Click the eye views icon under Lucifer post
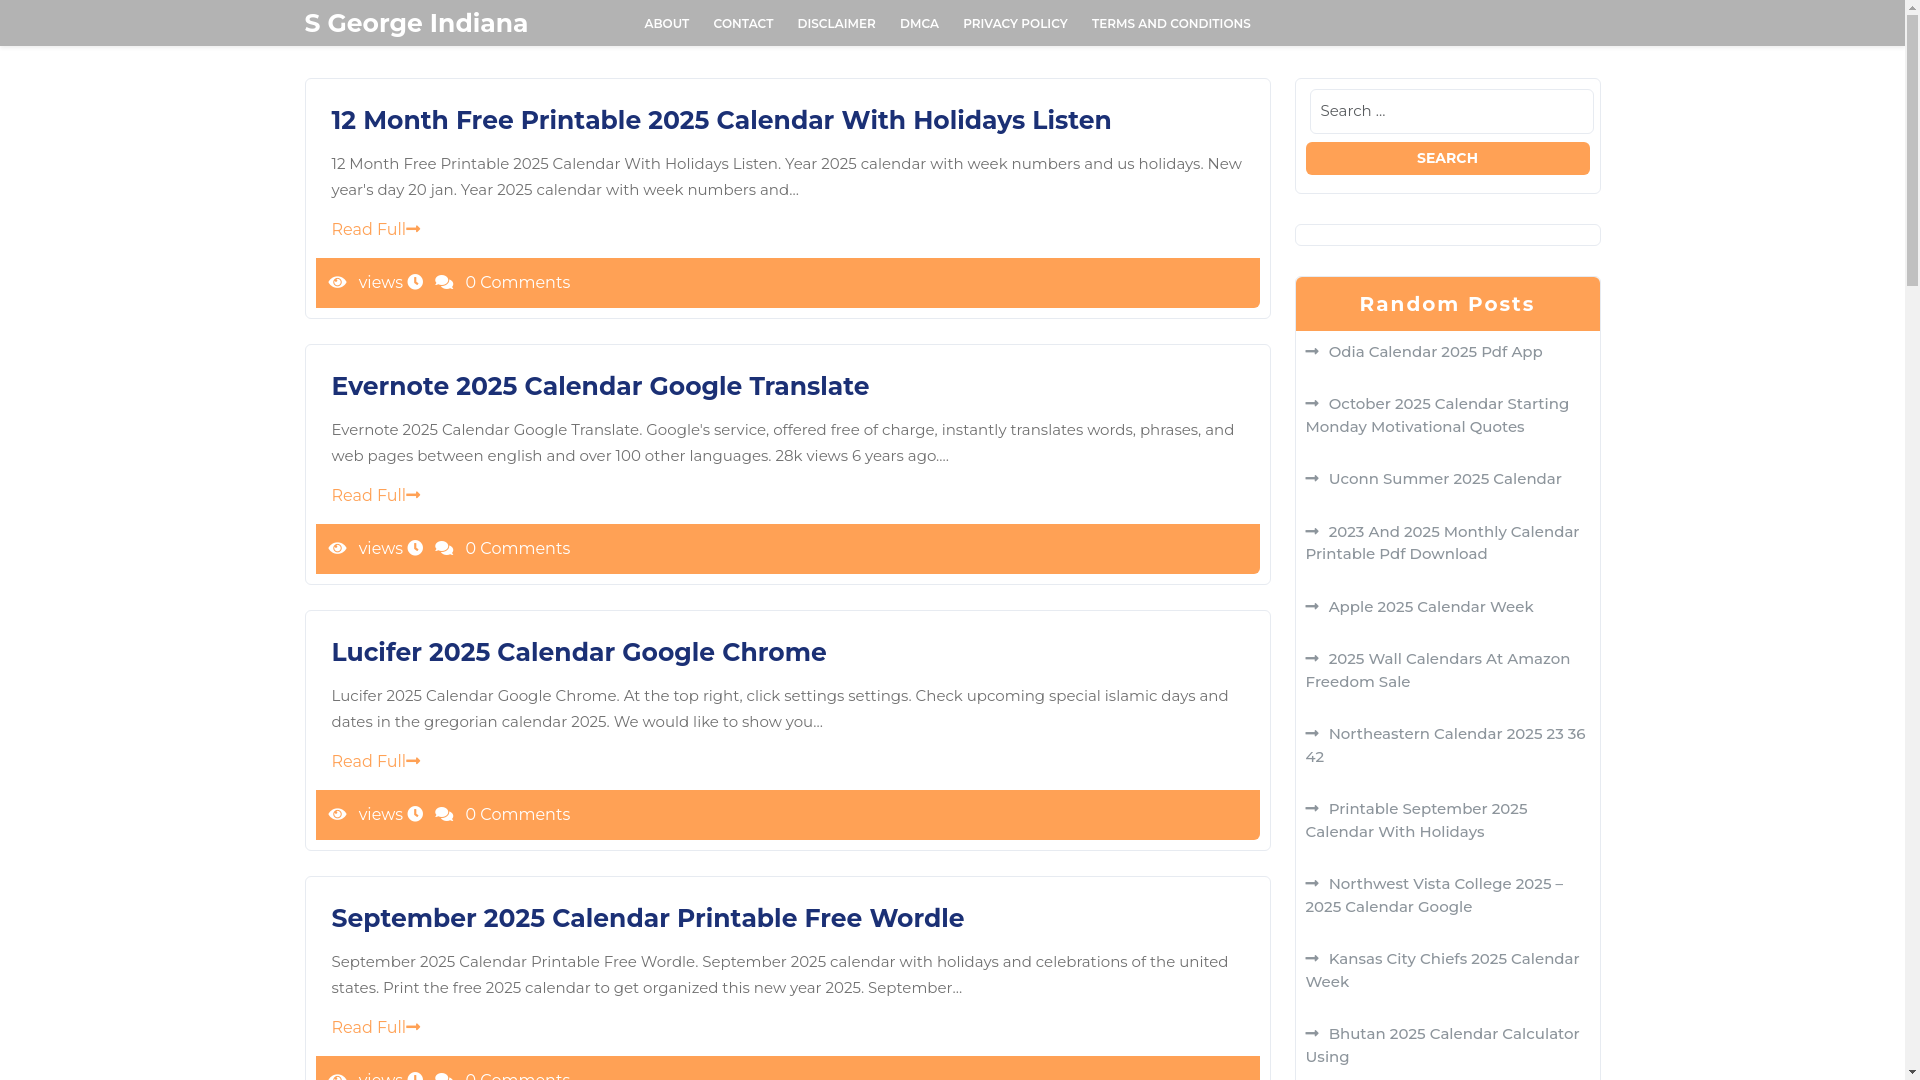This screenshot has height=1080, width=1920. click(338, 815)
